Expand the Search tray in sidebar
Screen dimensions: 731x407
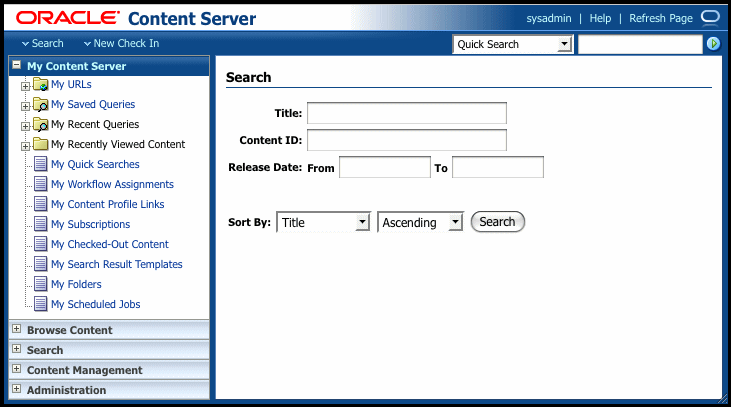(x=16, y=349)
